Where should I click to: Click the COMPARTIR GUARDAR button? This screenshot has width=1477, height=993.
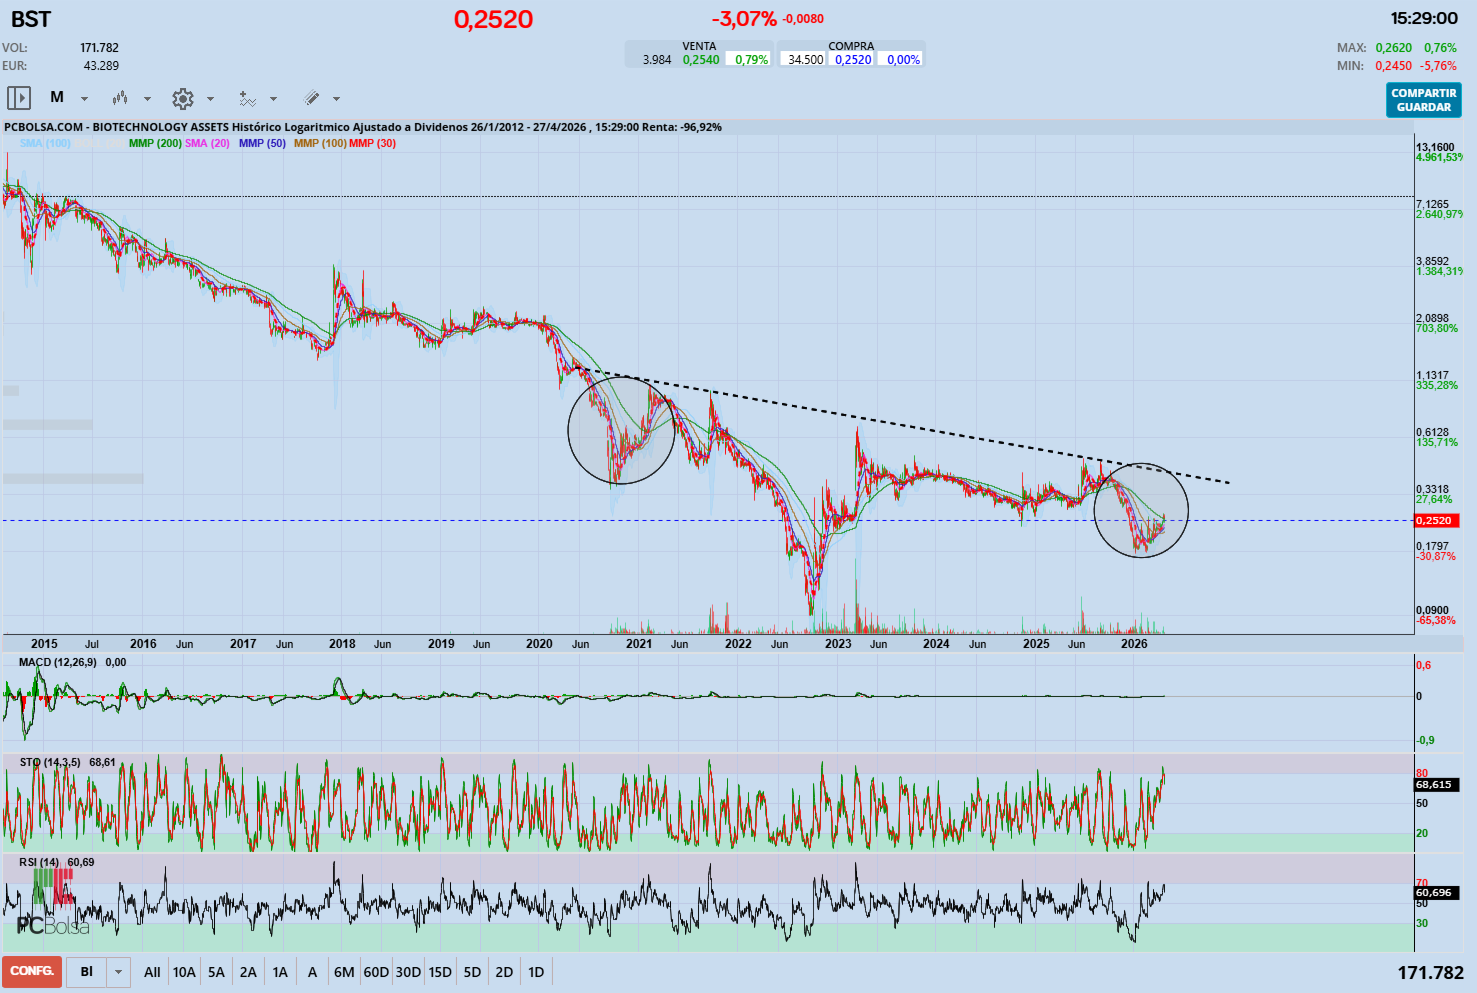click(1423, 99)
